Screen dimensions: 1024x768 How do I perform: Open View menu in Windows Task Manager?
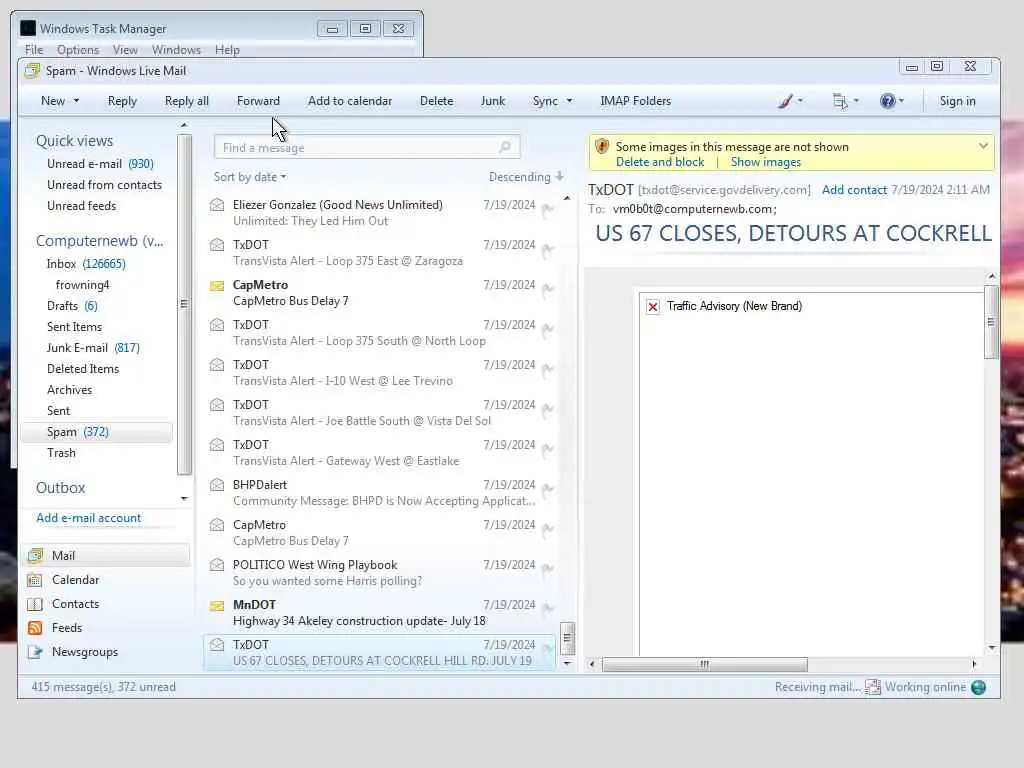coord(125,50)
